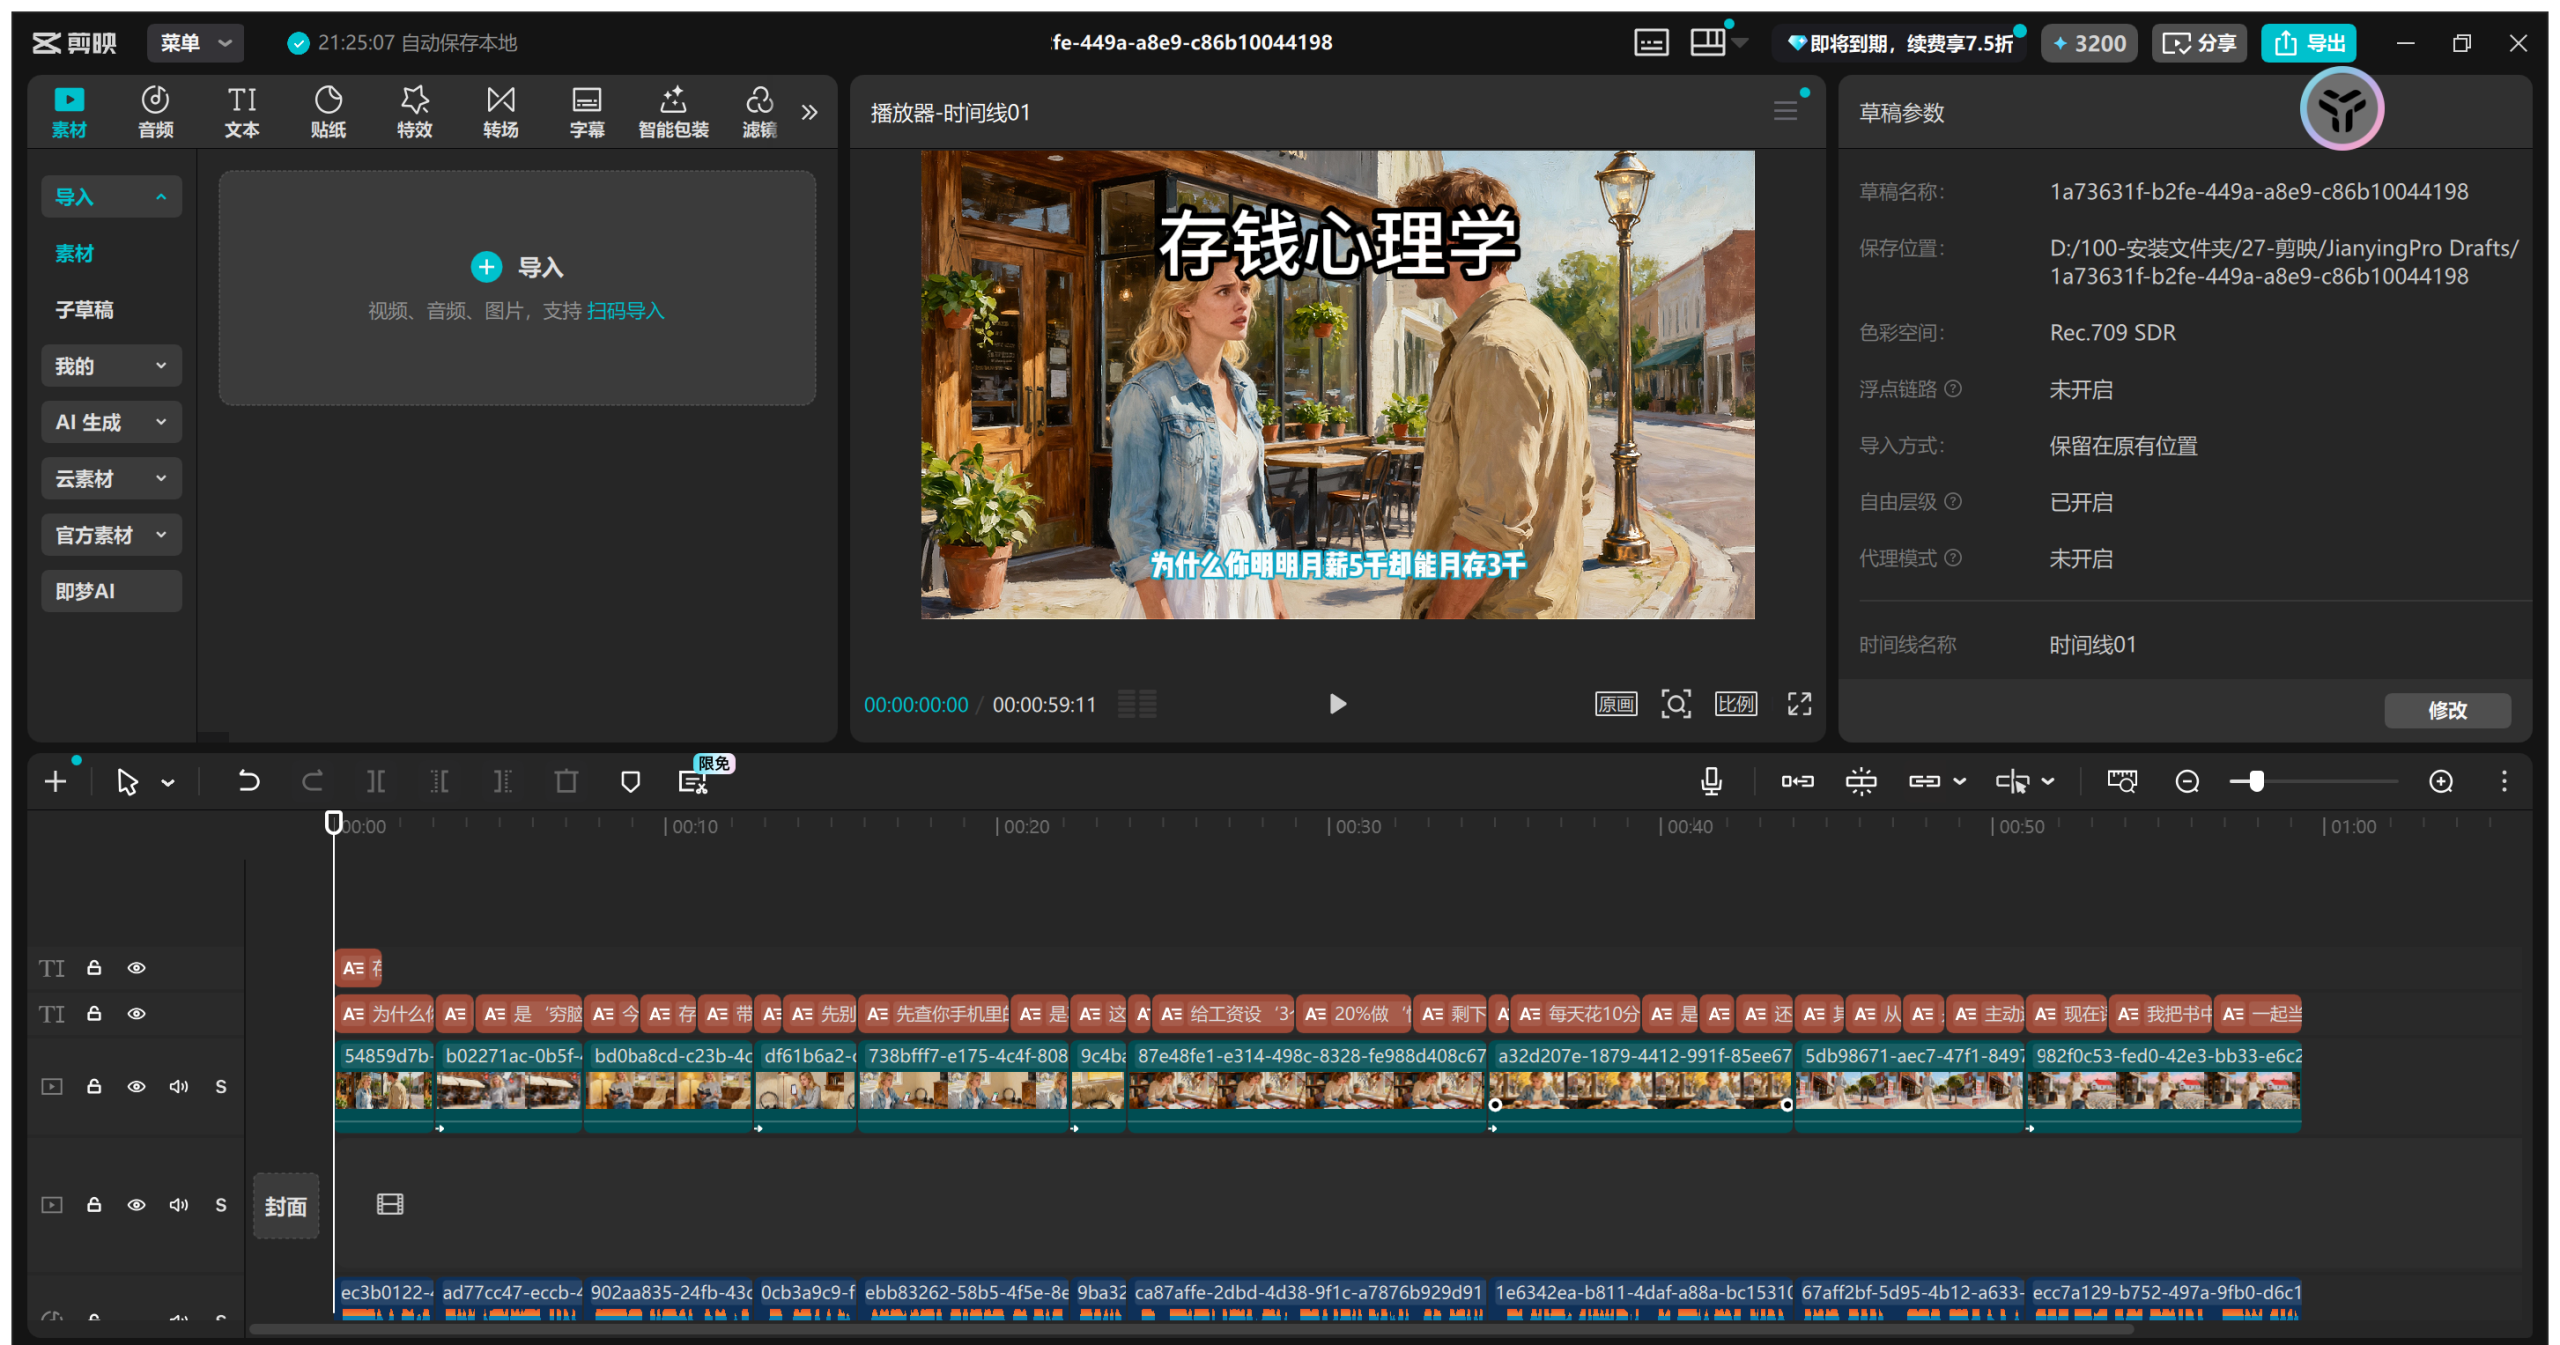Viewport: 2560px width, 1345px height.
Task: Expand the 云素材 sidebar section
Action: tap(111, 479)
